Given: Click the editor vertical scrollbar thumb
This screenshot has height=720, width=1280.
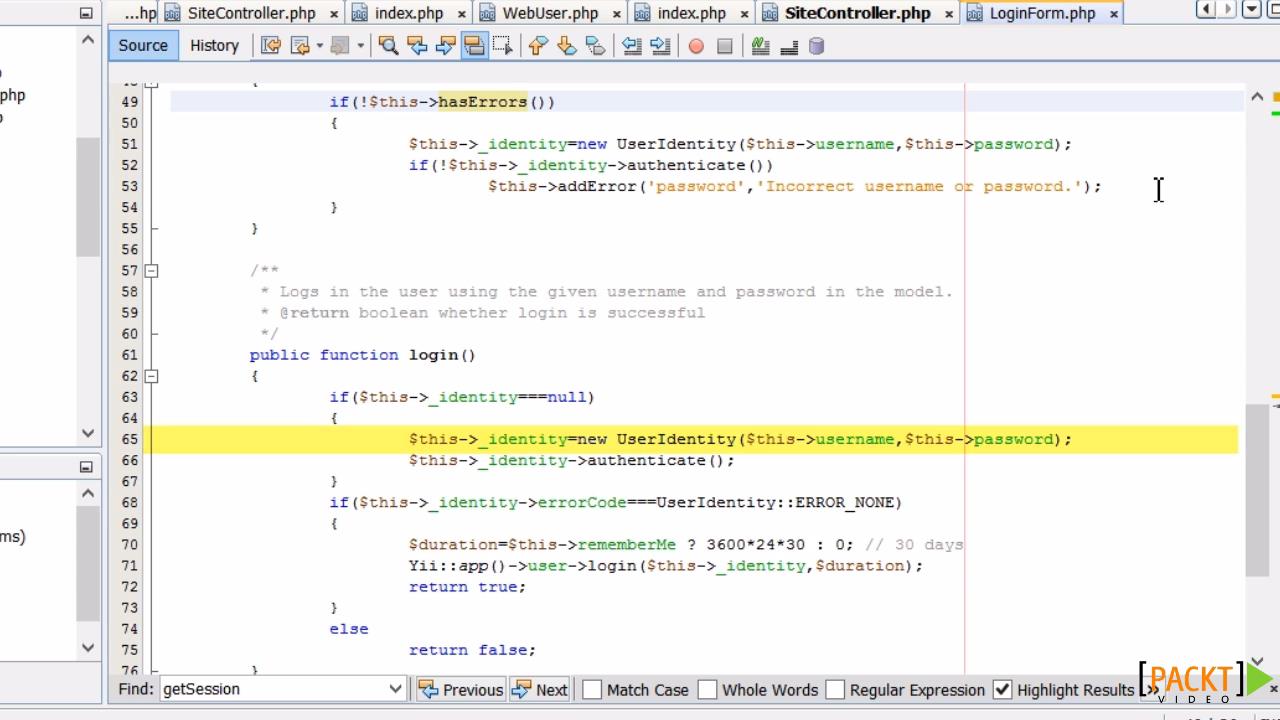Looking at the screenshot, I should click(x=1256, y=490).
